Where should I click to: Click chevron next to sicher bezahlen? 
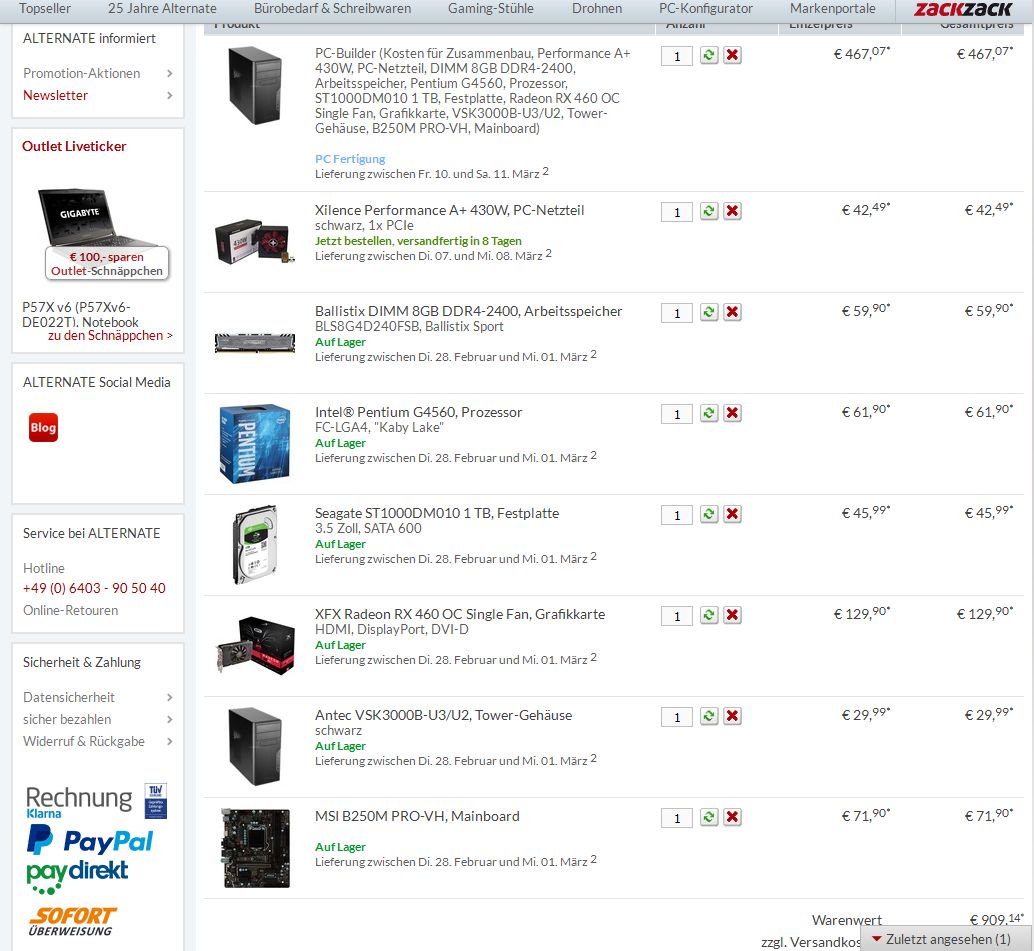tap(169, 720)
